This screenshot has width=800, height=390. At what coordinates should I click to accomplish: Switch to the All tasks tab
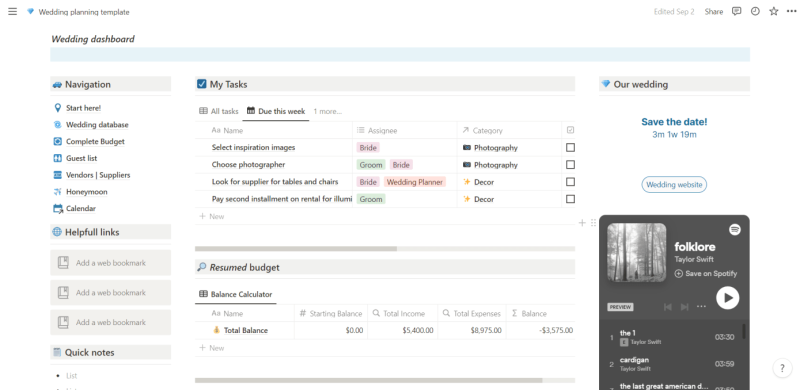coord(218,111)
